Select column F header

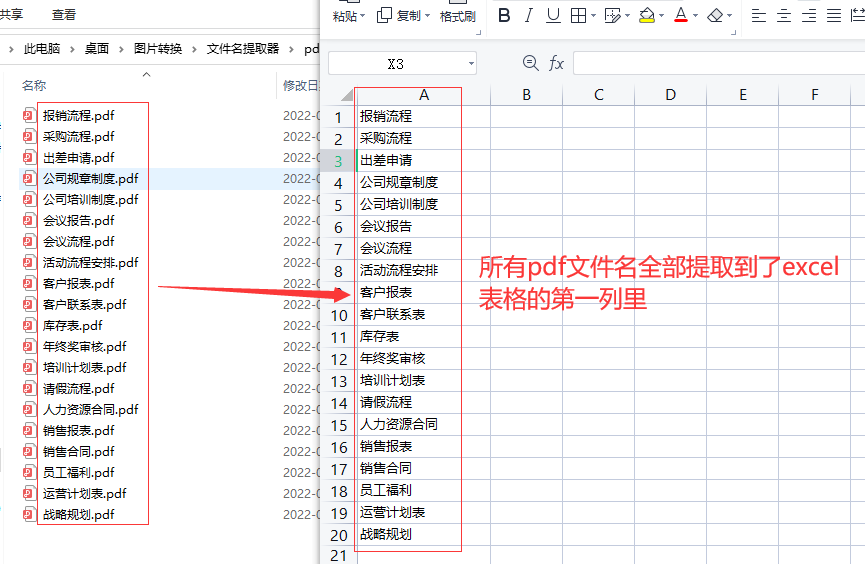tap(815, 95)
